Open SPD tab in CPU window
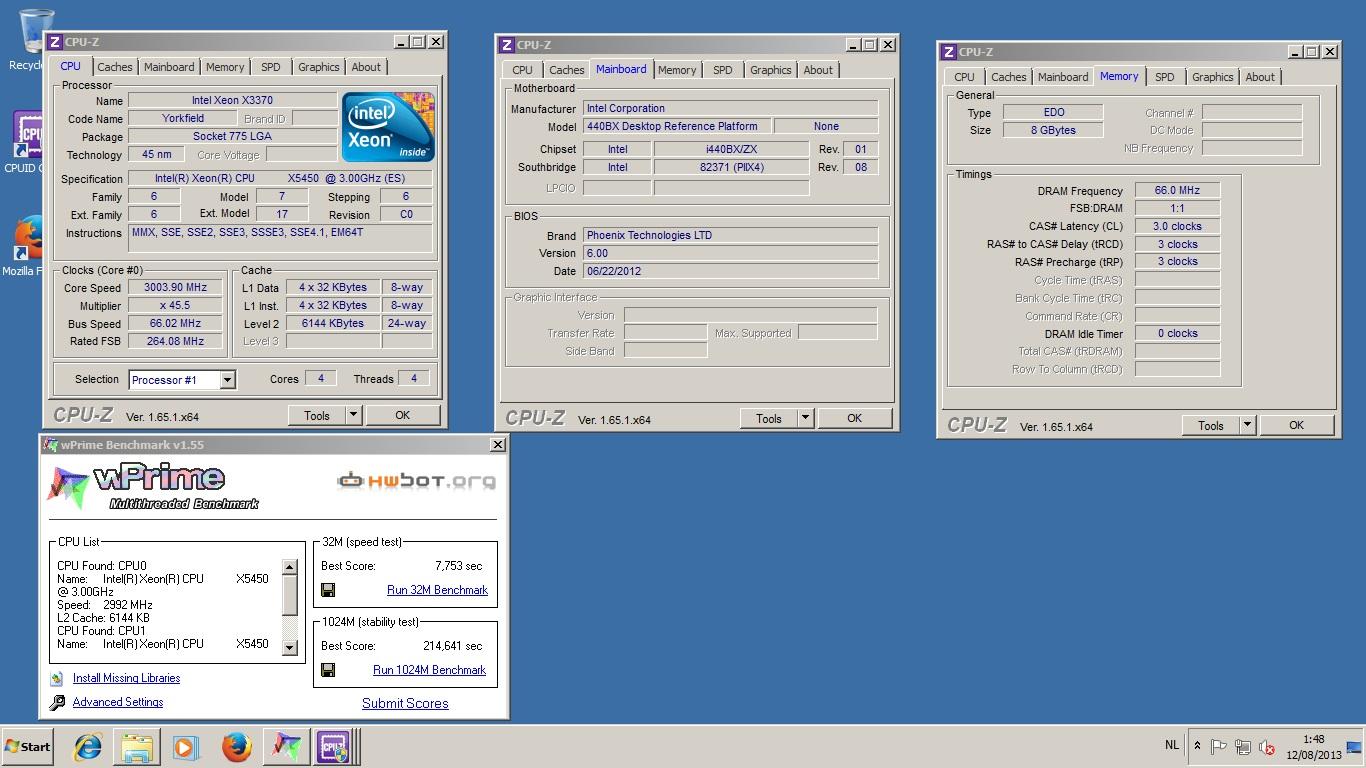This screenshot has width=1366, height=768. click(x=271, y=67)
